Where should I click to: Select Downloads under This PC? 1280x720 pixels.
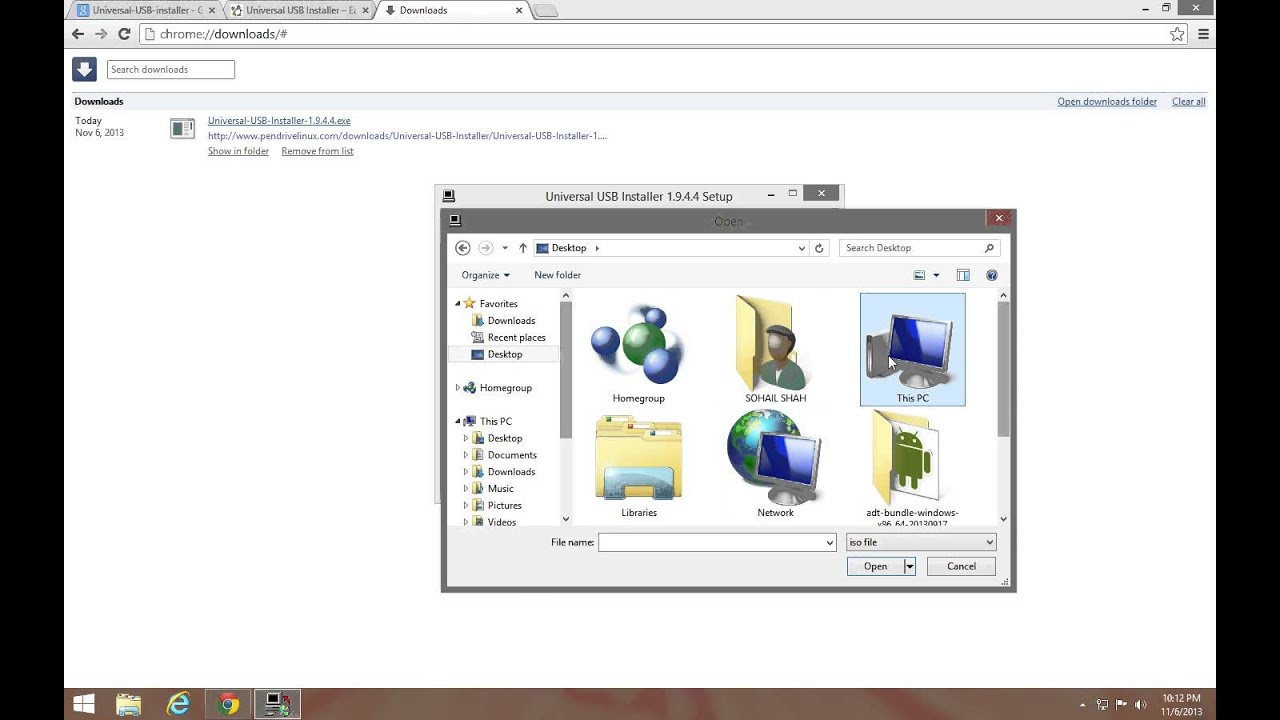(x=511, y=472)
